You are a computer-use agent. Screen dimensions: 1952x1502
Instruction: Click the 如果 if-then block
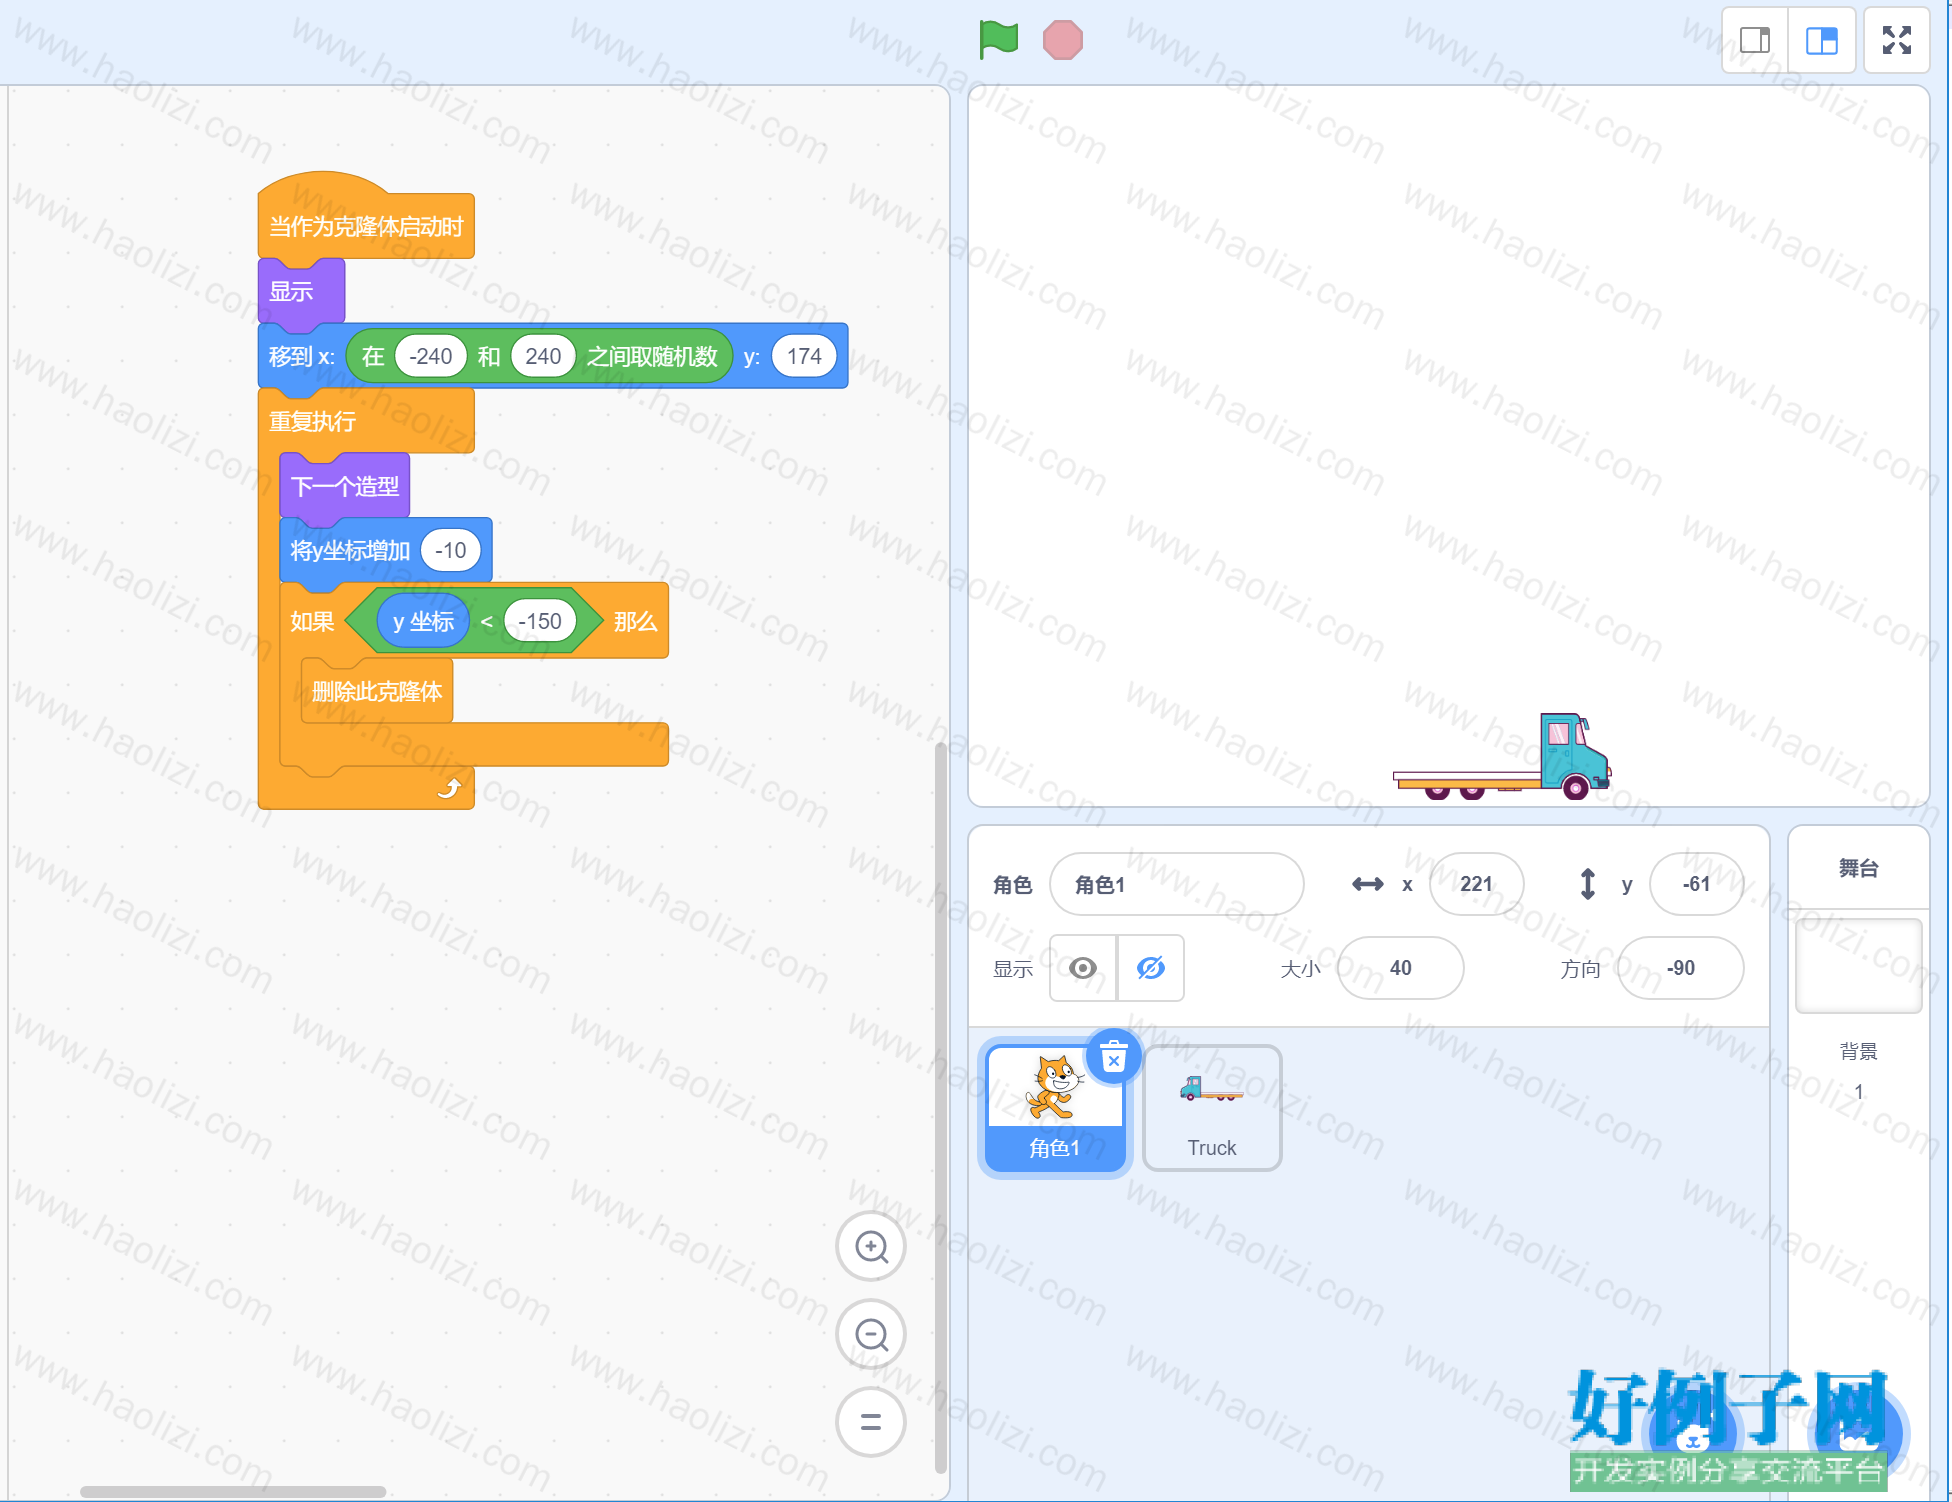tap(312, 621)
